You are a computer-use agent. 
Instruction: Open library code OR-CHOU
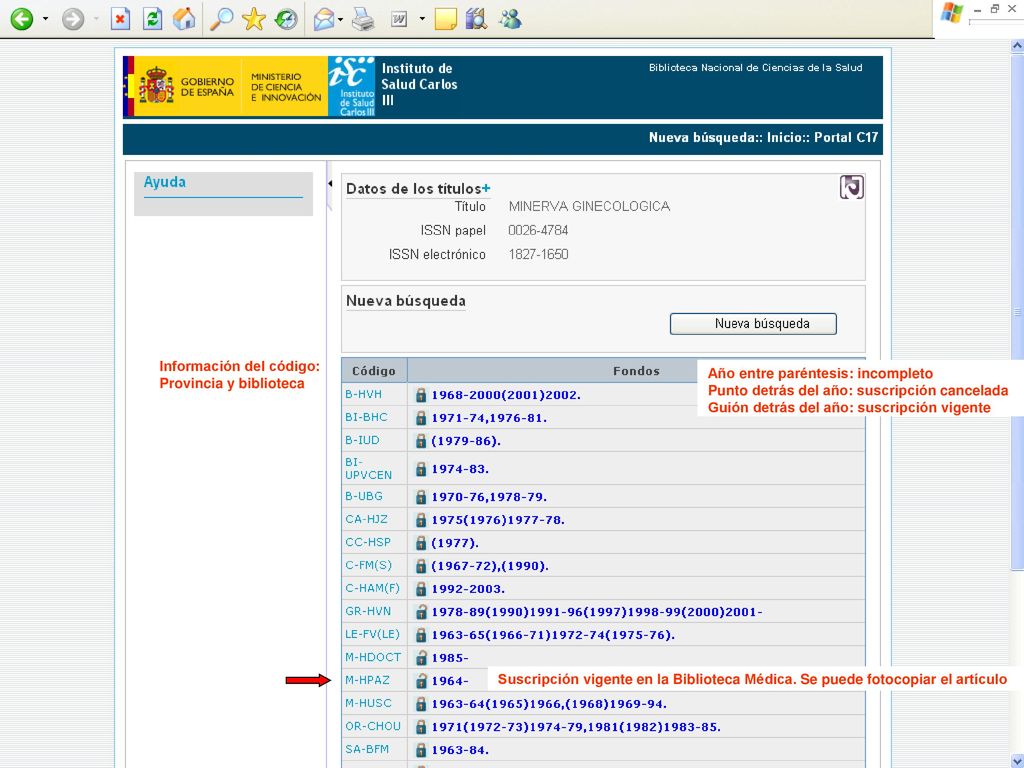[373, 726]
